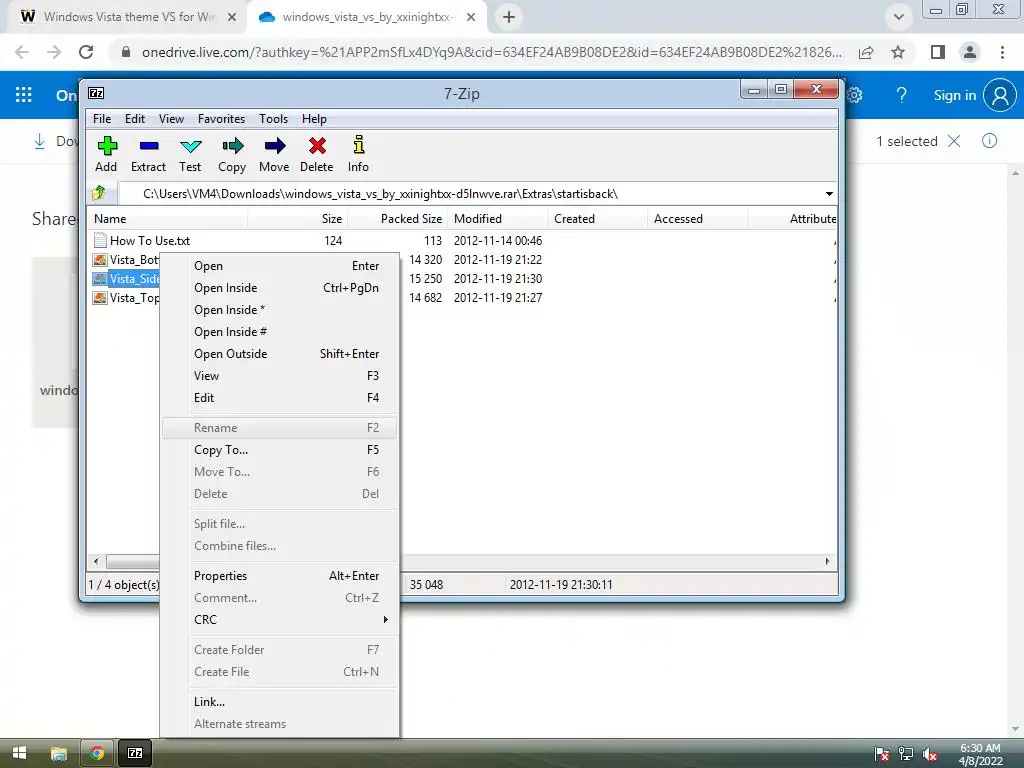1024x768 pixels.
Task: Click the Chrome address bar URL
Action: (492, 52)
